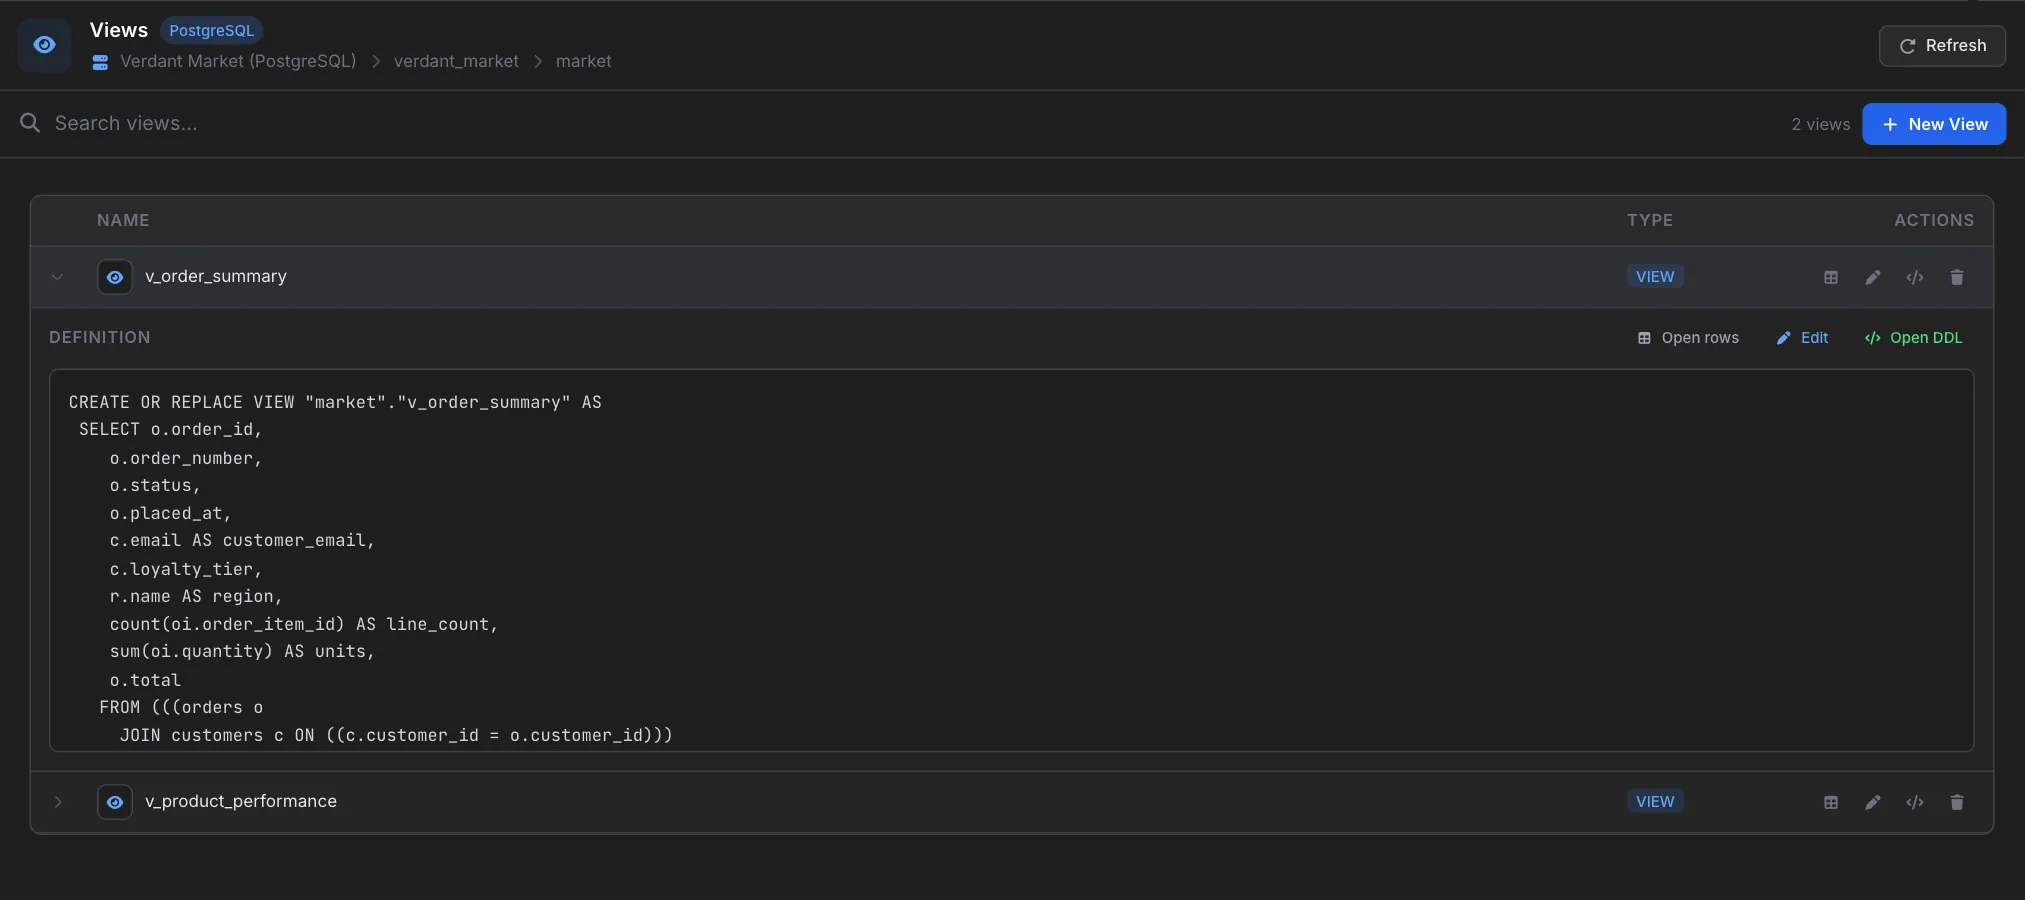Click Edit link in definition panel
Viewport: 2025px width, 900px height.
1802,338
